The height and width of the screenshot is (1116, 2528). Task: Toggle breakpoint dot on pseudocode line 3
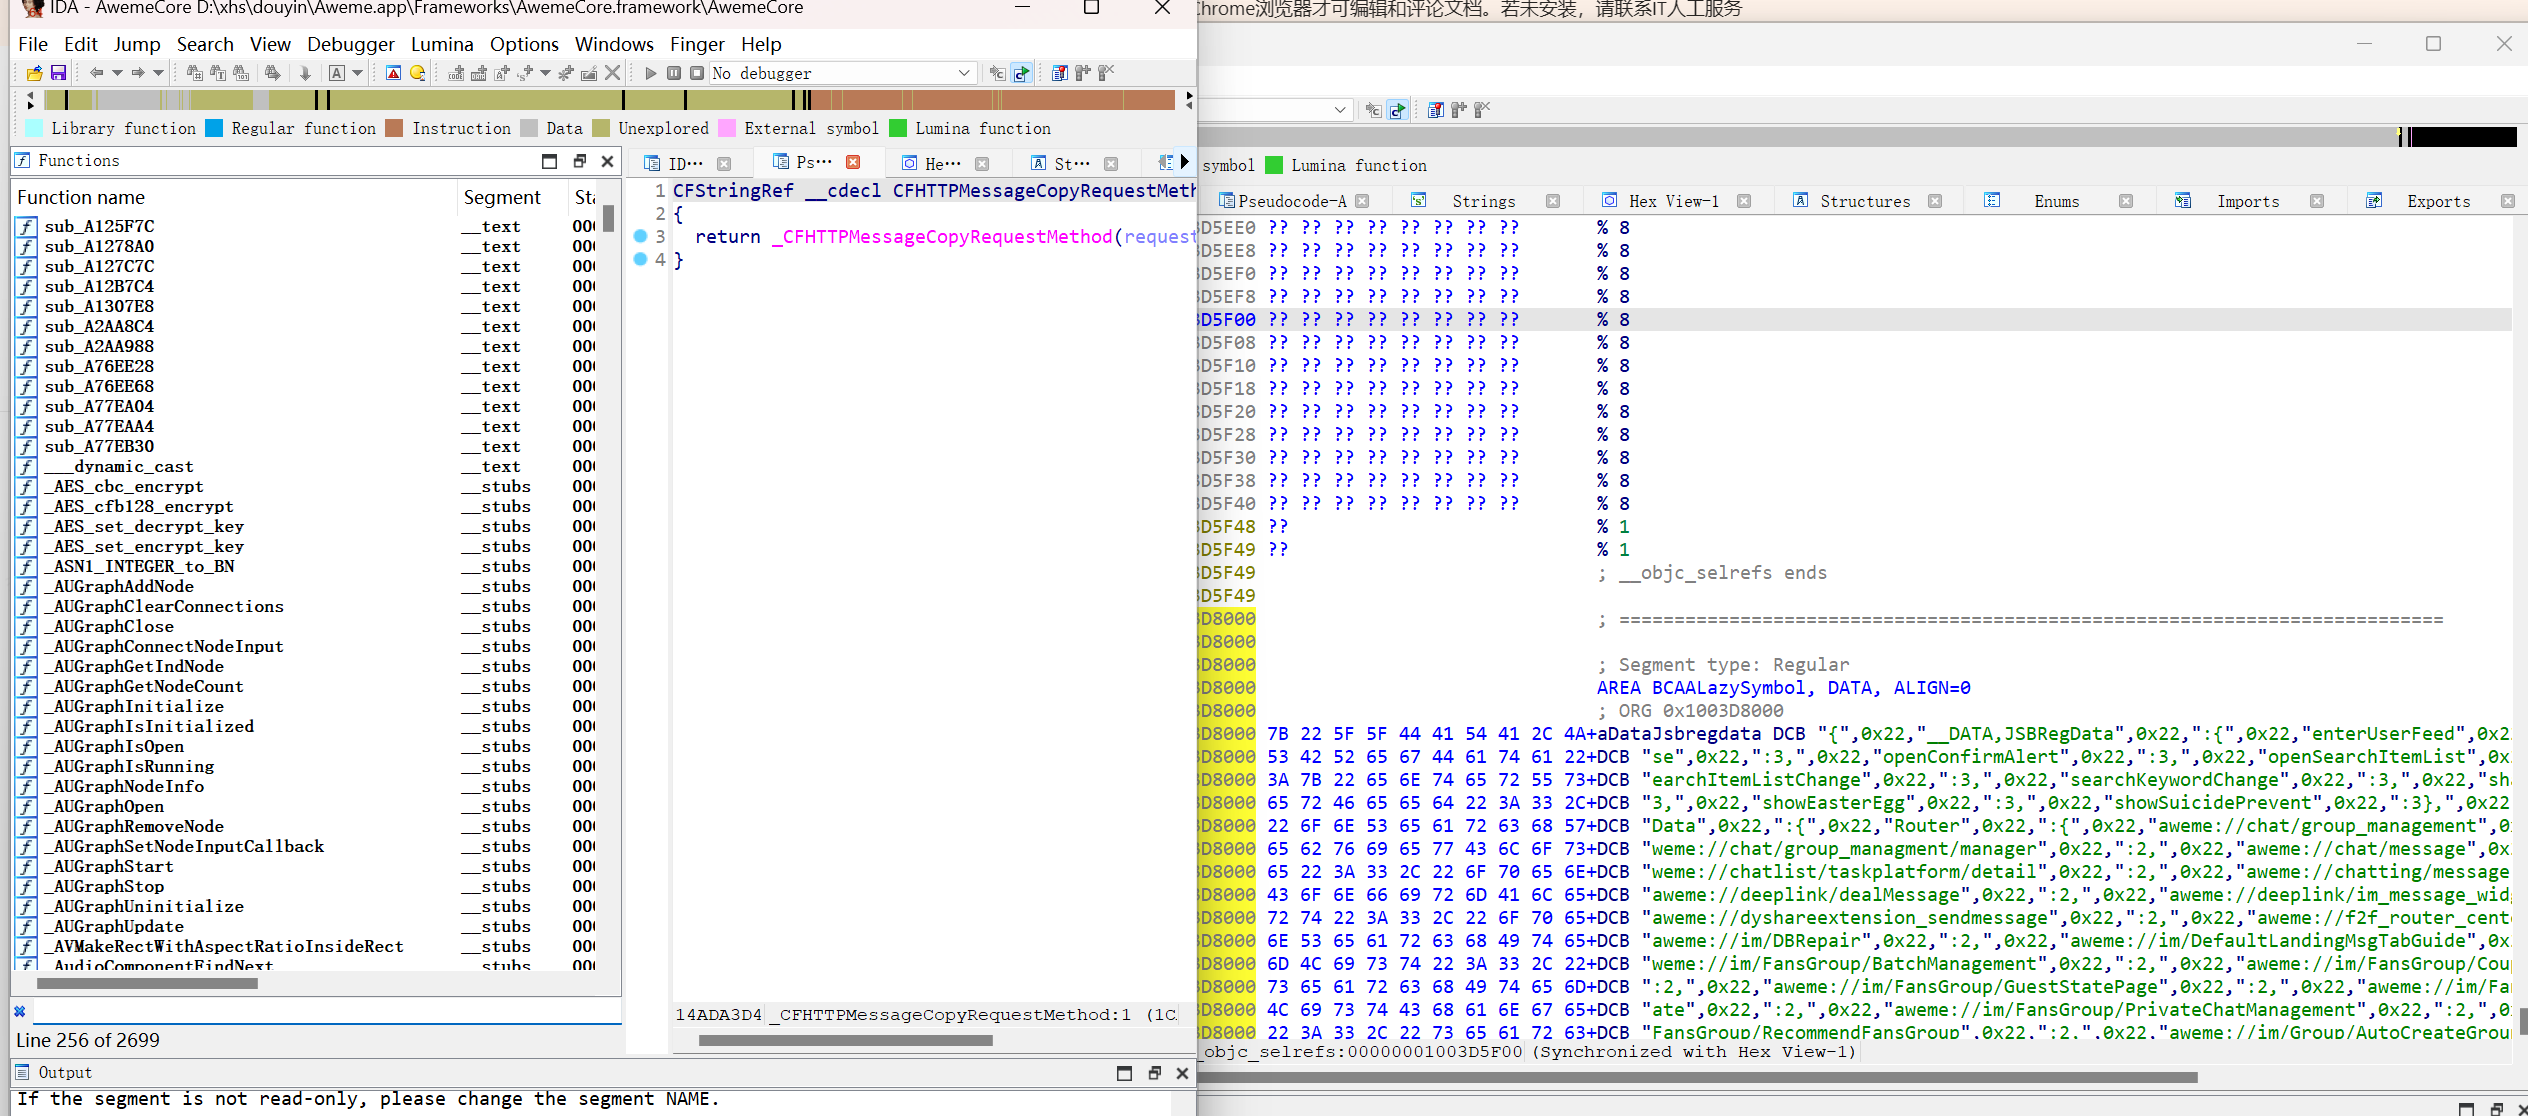tap(641, 236)
